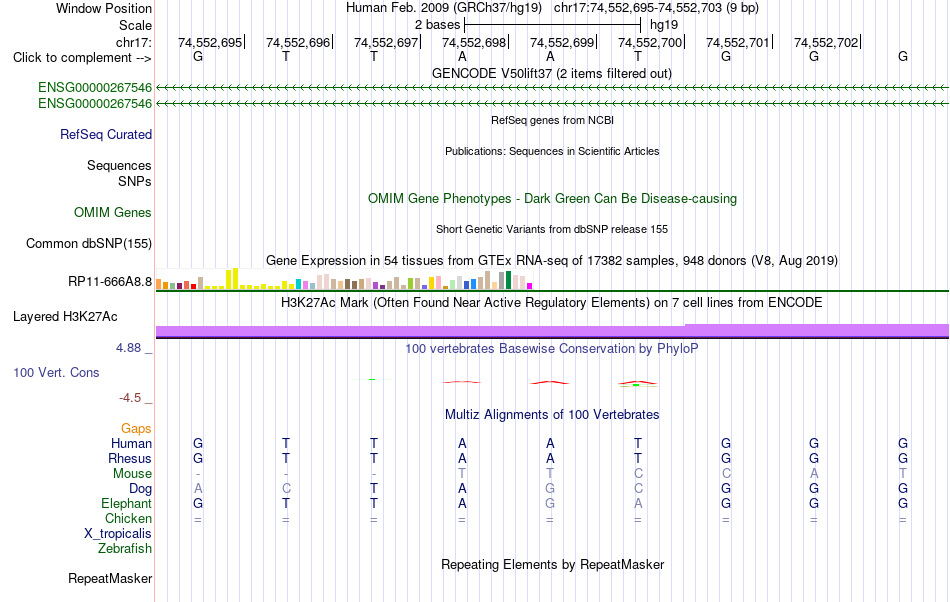950x602 pixels.
Task: Click the Layered H3K27Ac track label
Action: 65,317
